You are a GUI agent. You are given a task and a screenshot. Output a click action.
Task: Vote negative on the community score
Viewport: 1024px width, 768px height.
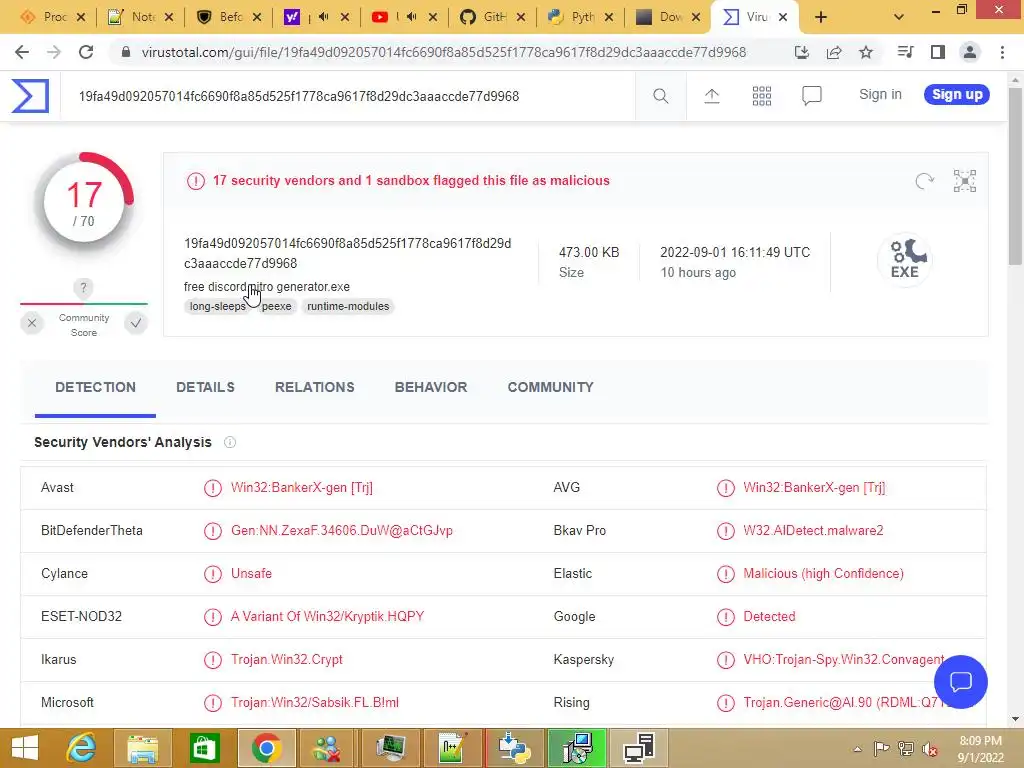[x=31, y=323]
